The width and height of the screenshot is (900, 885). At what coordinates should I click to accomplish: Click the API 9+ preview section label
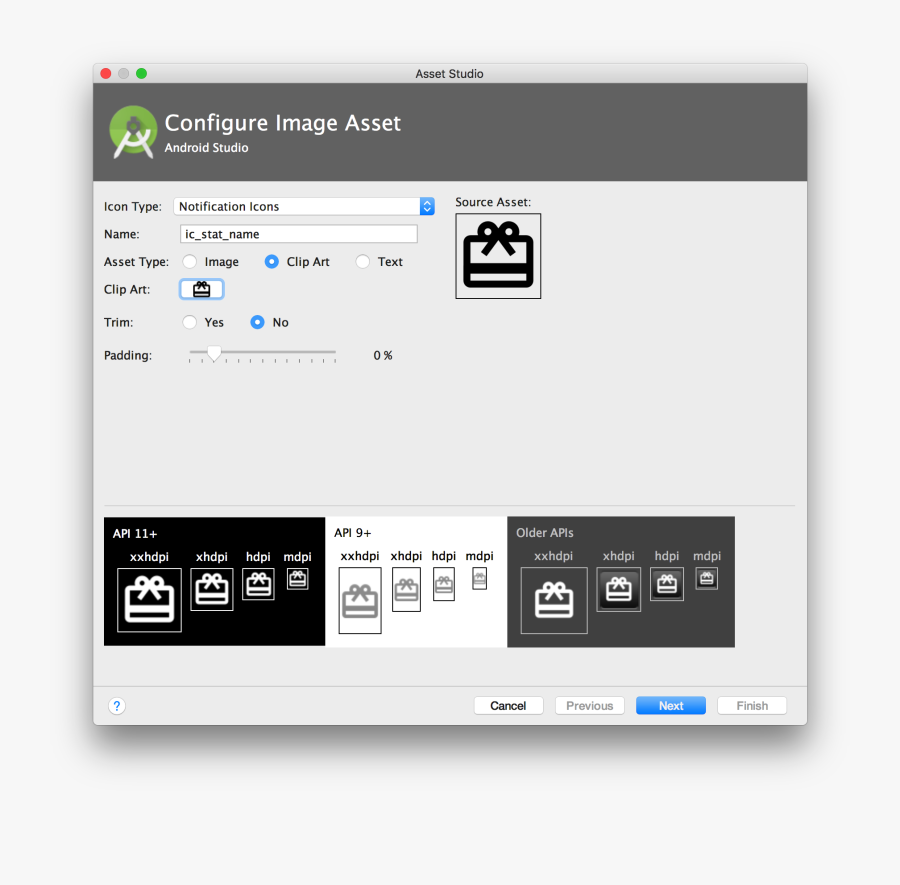coord(352,533)
